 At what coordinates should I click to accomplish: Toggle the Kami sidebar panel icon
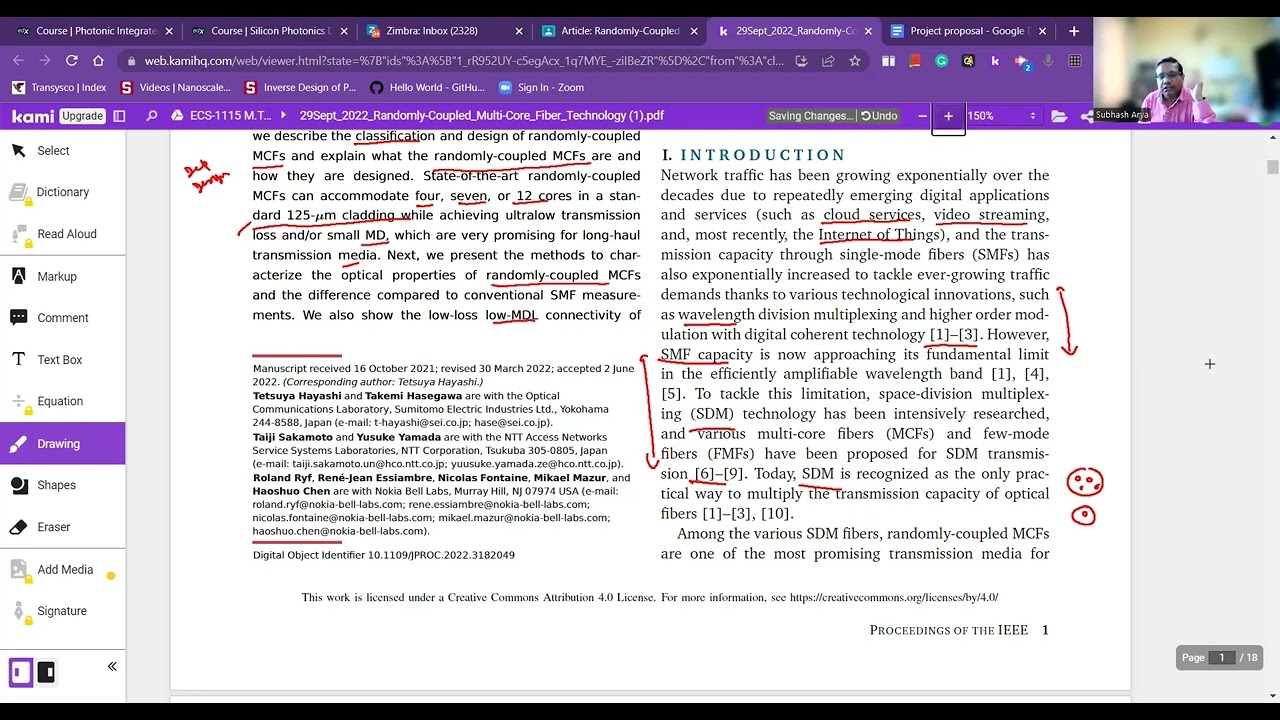119,116
